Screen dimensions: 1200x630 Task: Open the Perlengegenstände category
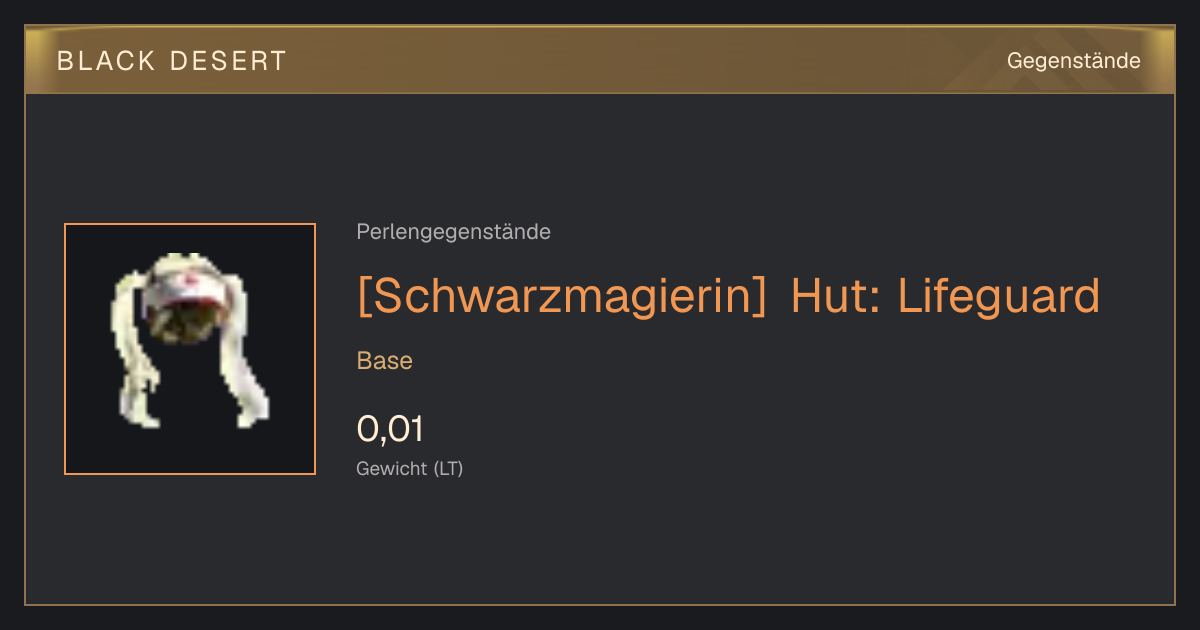click(x=453, y=232)
